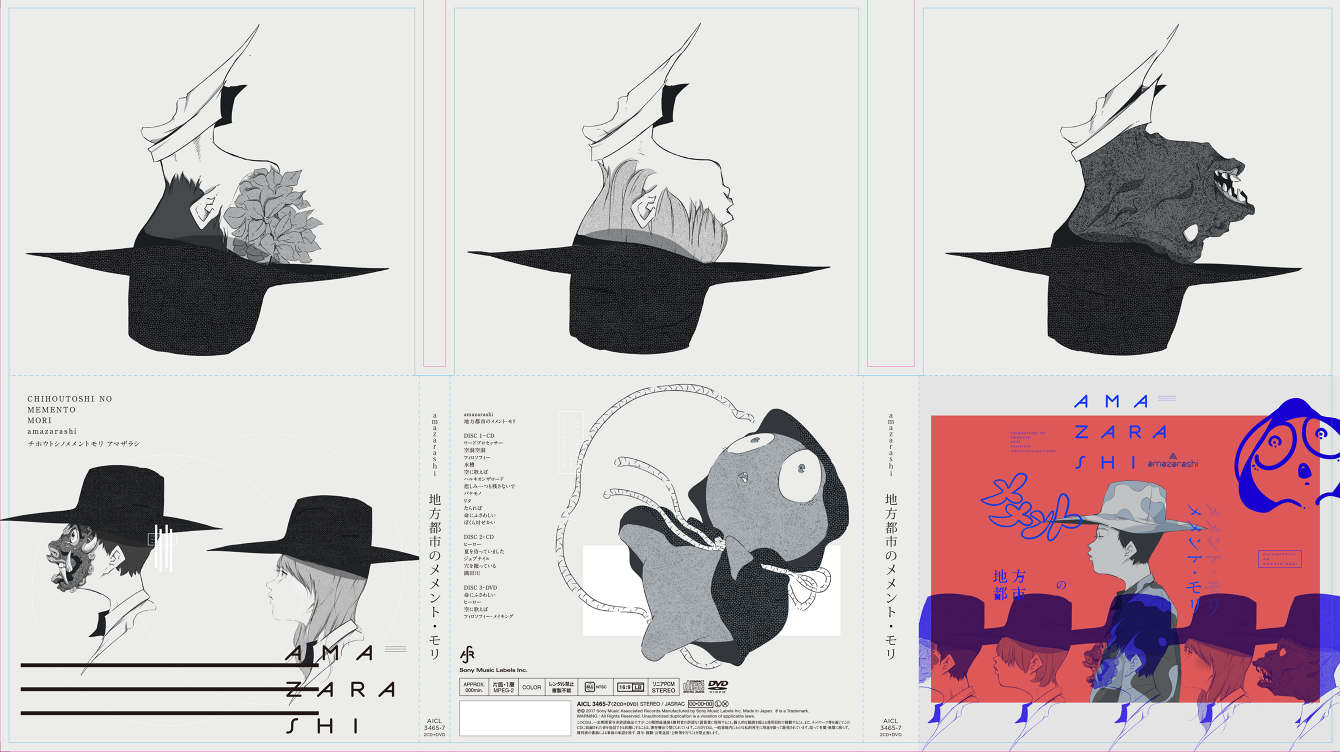Image resolution: width=1340 pixels, height=752 pixels.
Task: Click the DVD Video logo
Action: click(x=718, y=687)
